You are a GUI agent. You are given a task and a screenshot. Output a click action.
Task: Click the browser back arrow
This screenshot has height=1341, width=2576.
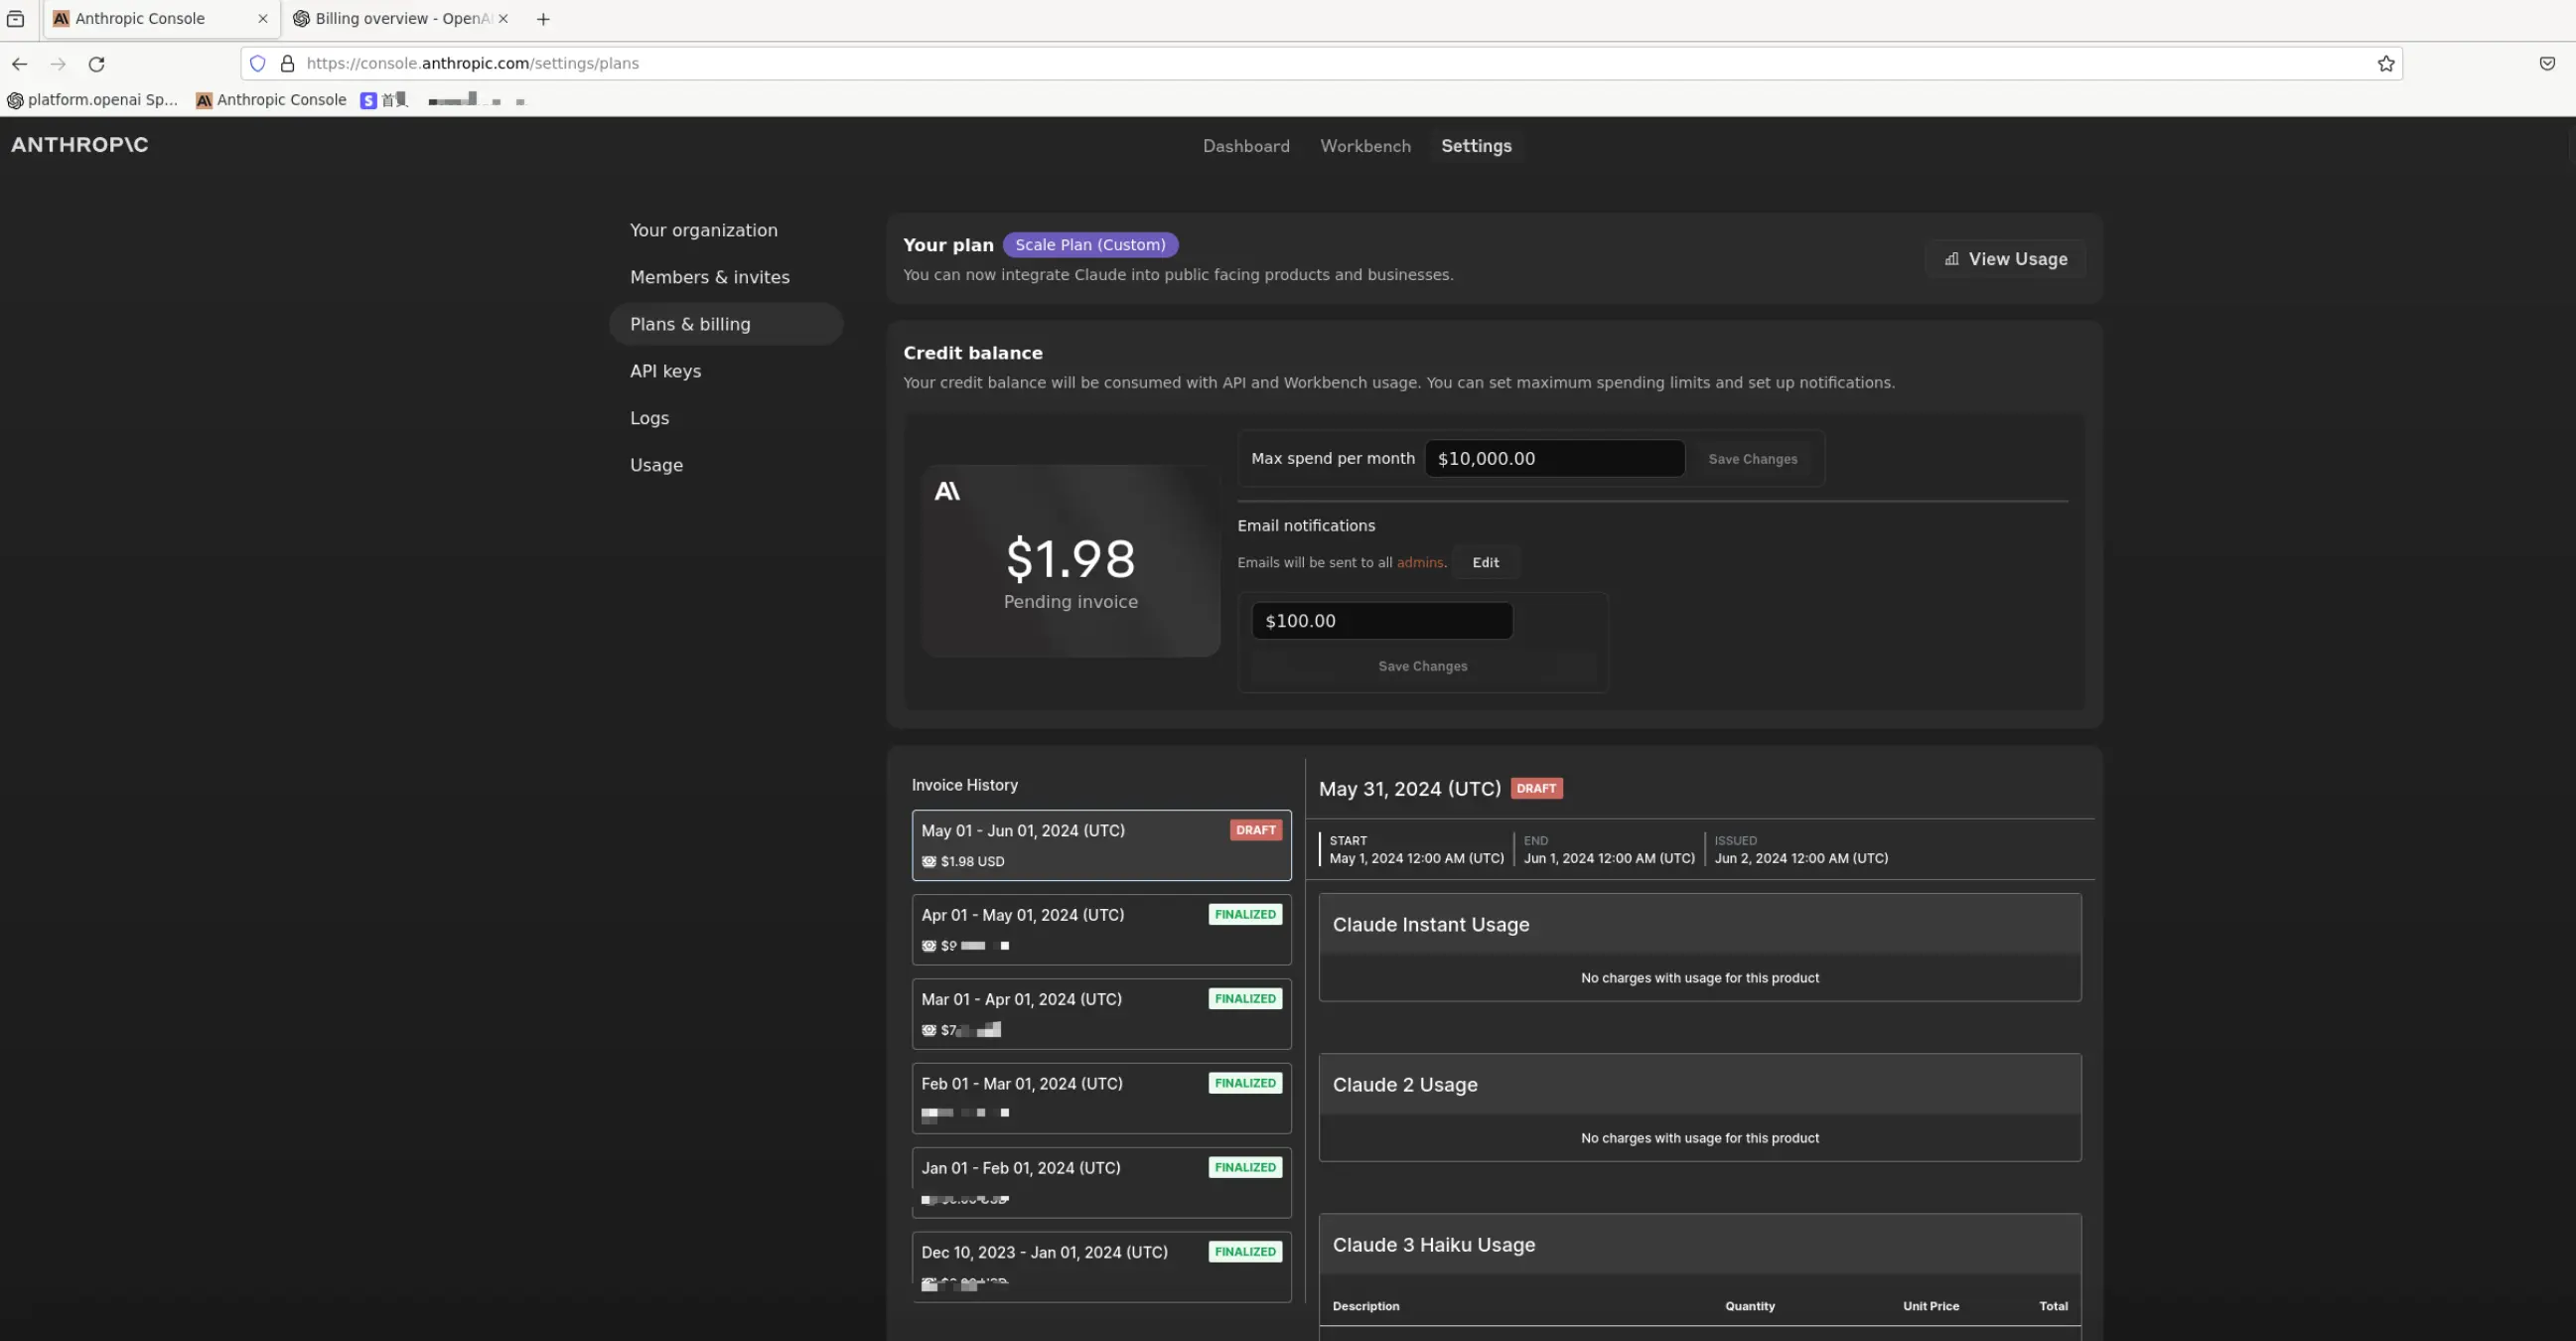click(19, 64)
